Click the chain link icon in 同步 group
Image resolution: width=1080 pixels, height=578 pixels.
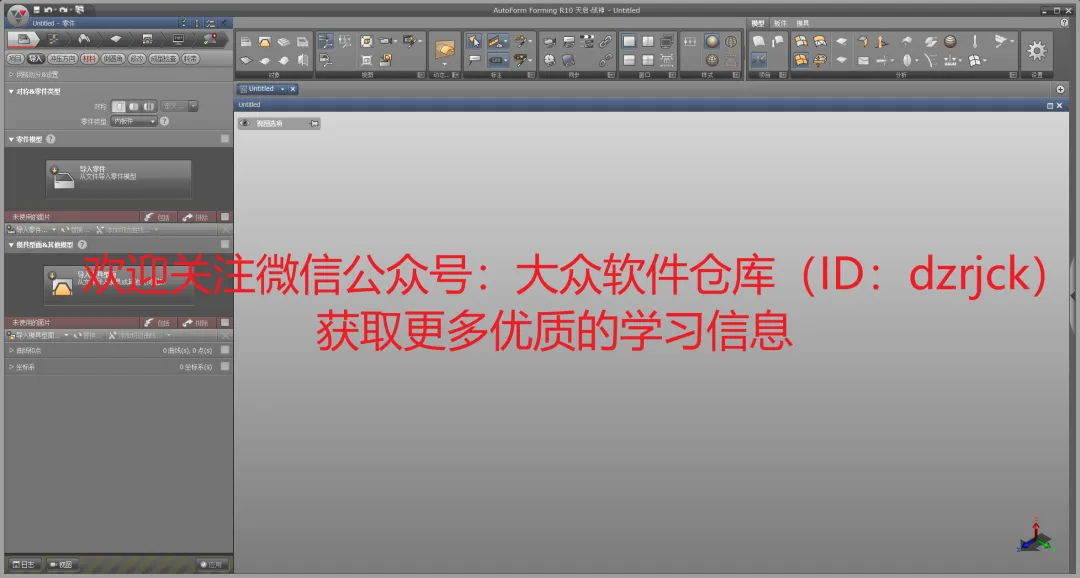coord(605,42)
